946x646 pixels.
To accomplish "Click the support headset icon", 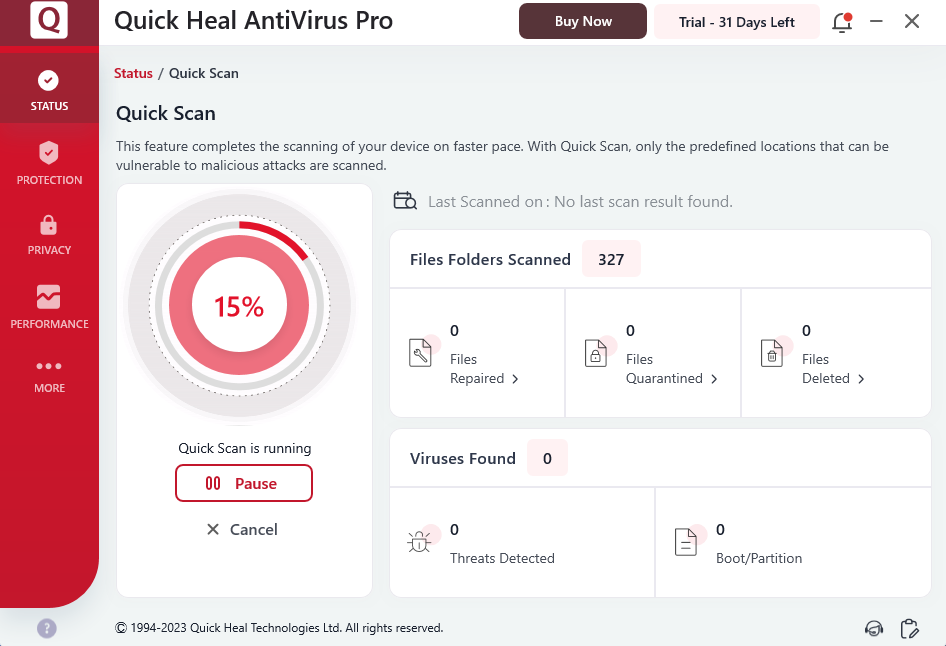I will click(x=874, y=628).
